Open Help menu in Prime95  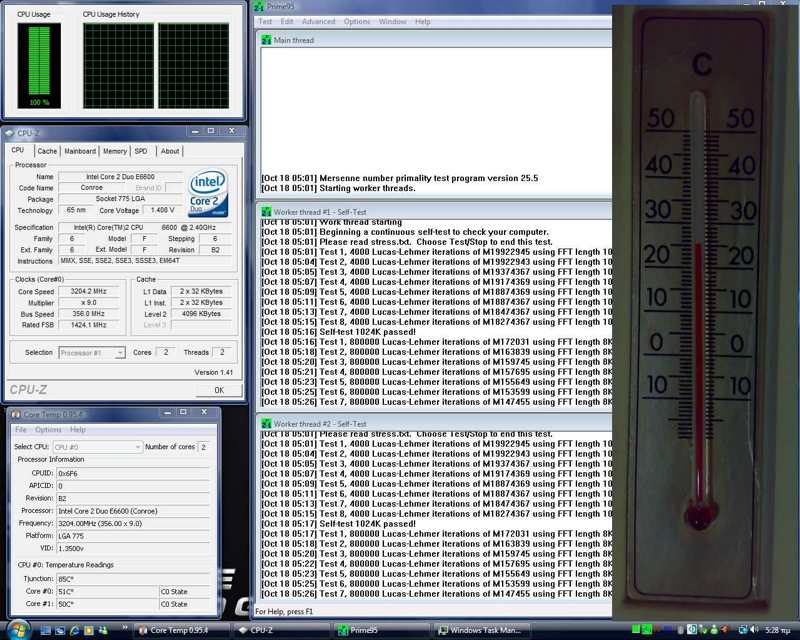click(x=422, y=21)
